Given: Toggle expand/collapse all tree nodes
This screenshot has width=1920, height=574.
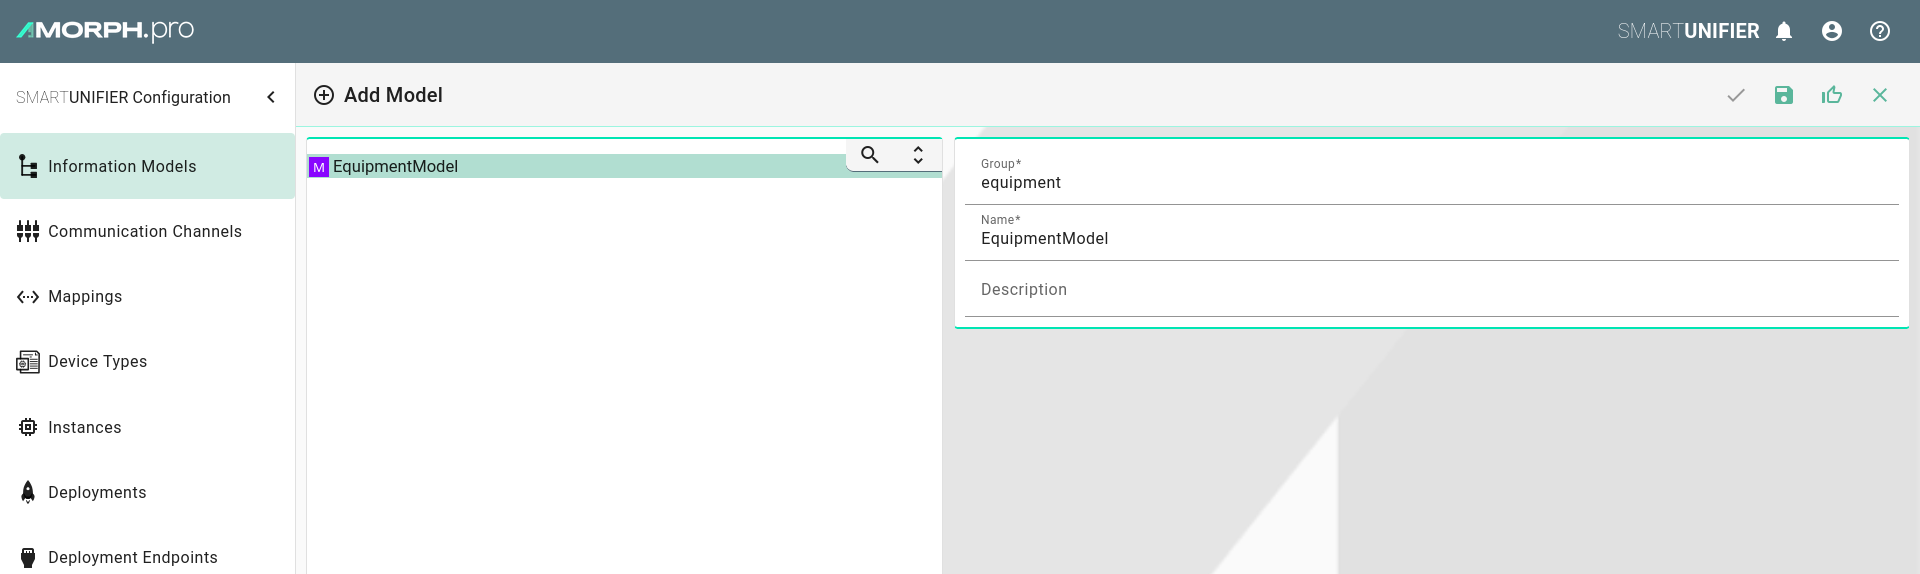Looking at the screenshot, I should click(918, 155).
